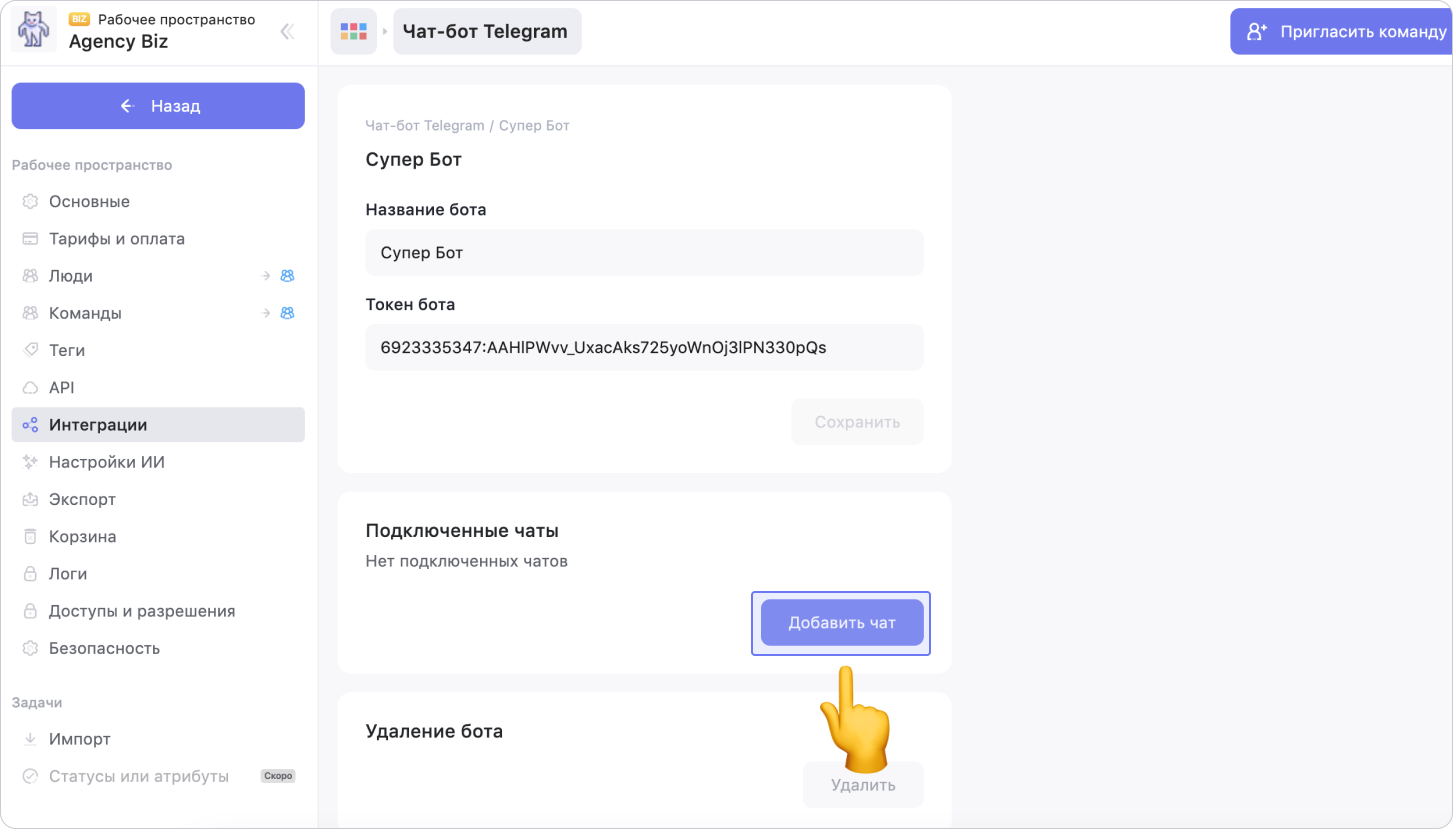This screenshot has width=1453, height=829.
Task: Open the Основные settings section
Action: 89,201
